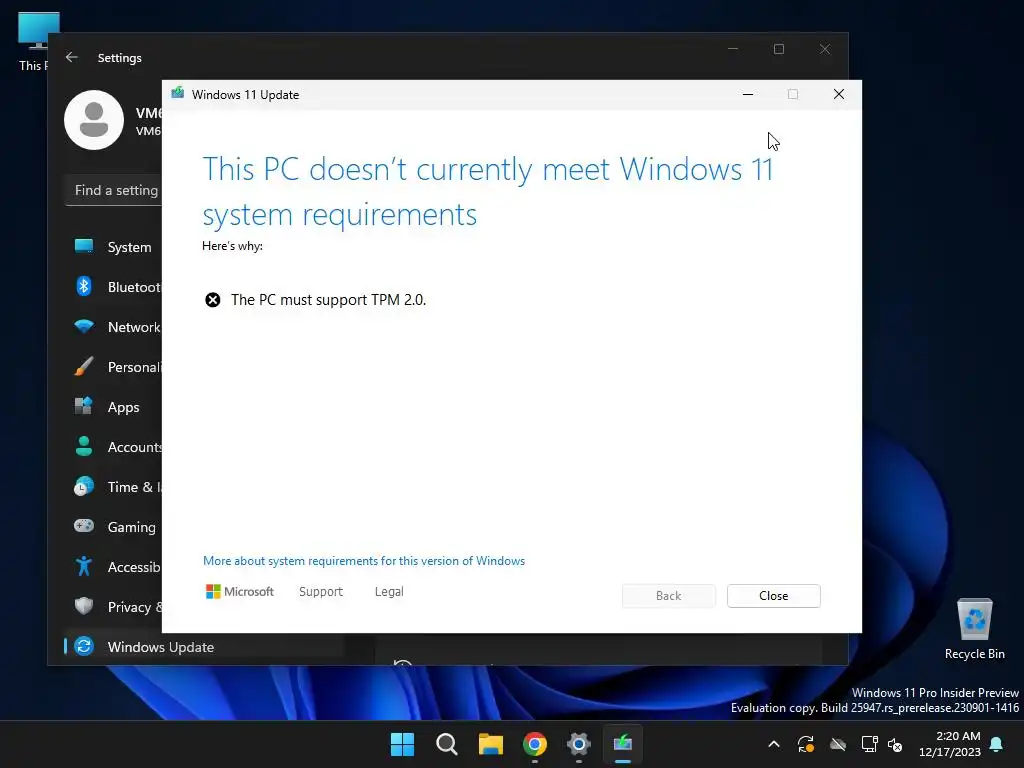Select the Privacy shield icon in the sidebar
The image size is (1024, 768).
[84, 606]
